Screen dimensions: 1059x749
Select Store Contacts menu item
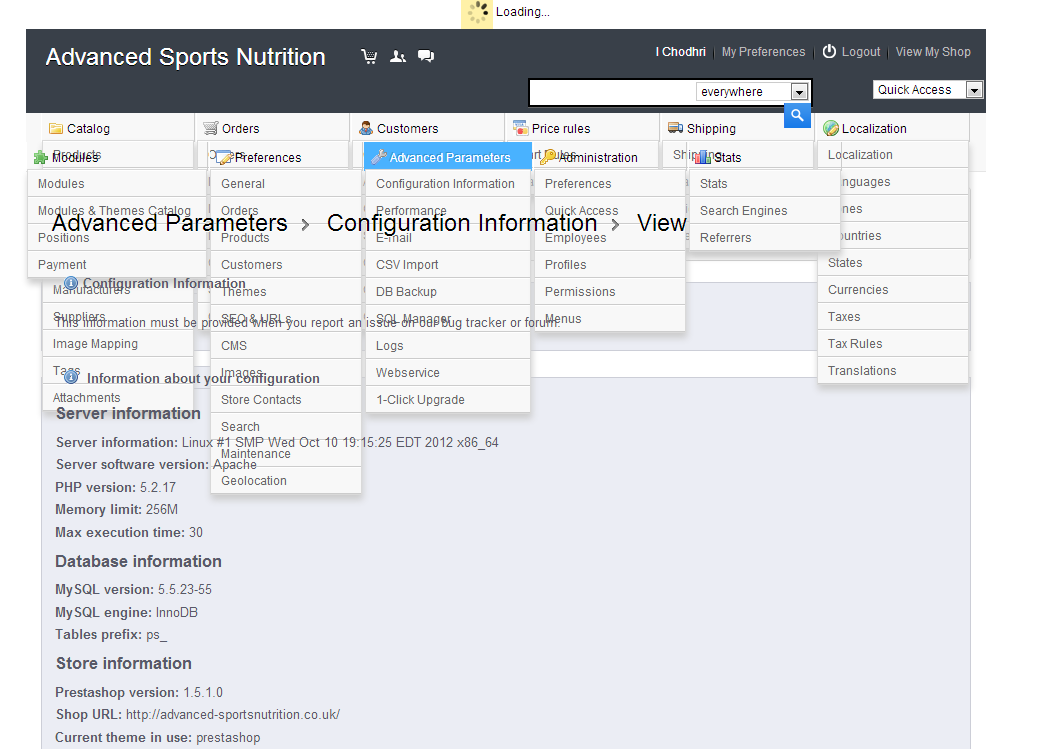286,400
